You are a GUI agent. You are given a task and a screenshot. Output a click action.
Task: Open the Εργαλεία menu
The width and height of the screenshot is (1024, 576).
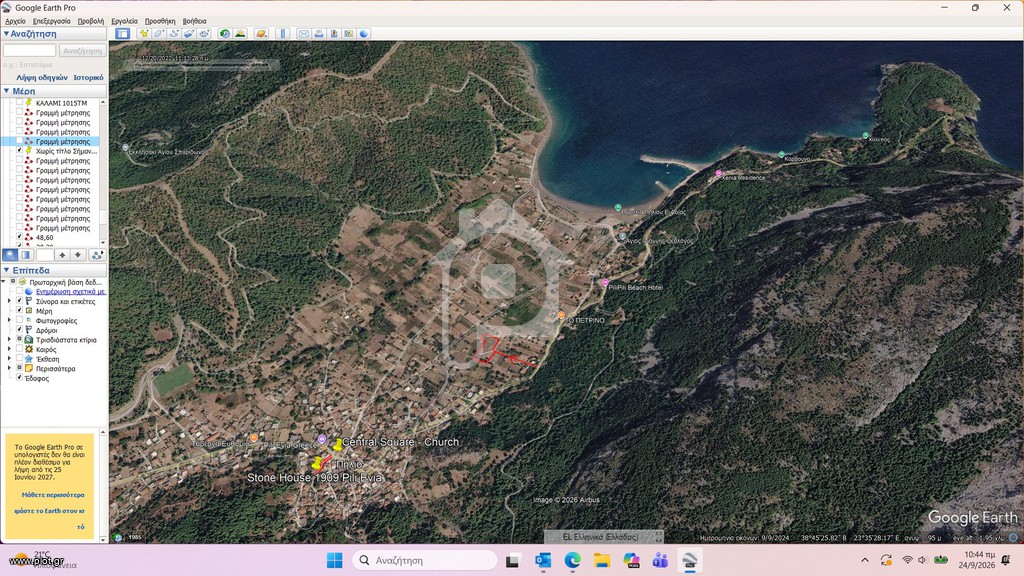(x=124, y=21)
